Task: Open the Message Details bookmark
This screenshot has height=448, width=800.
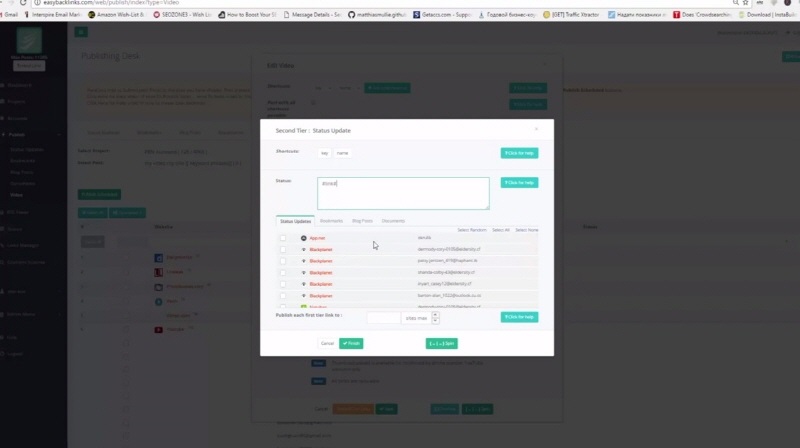Action: coord(312,15)
